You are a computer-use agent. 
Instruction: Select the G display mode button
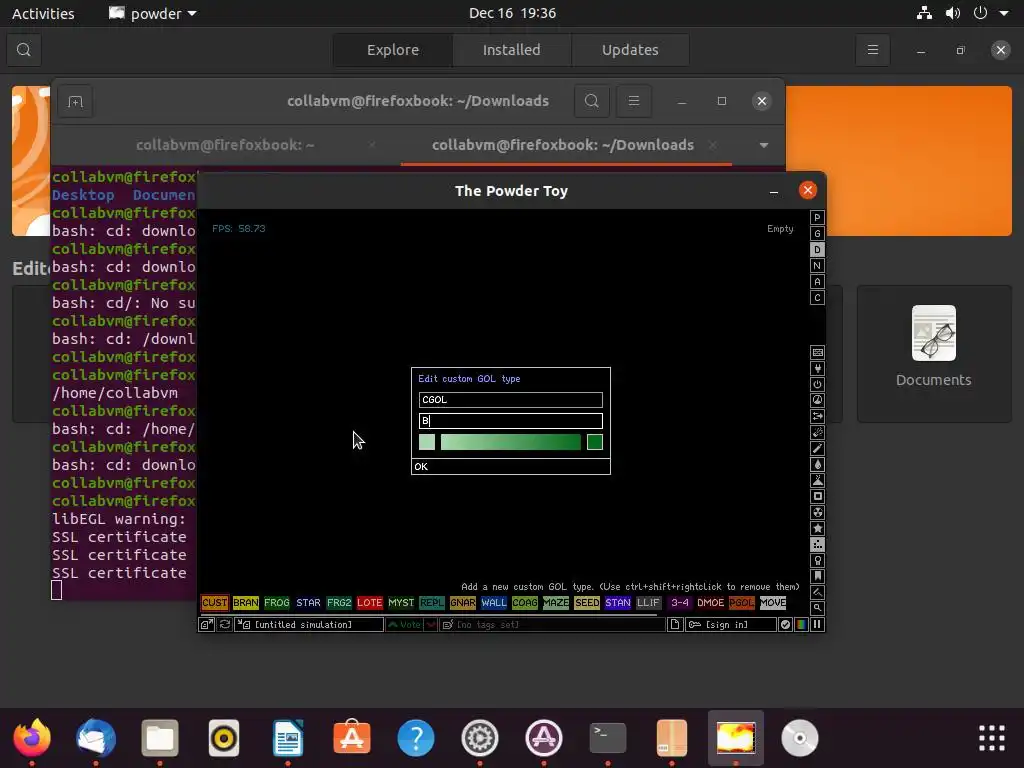click(817, 234)
